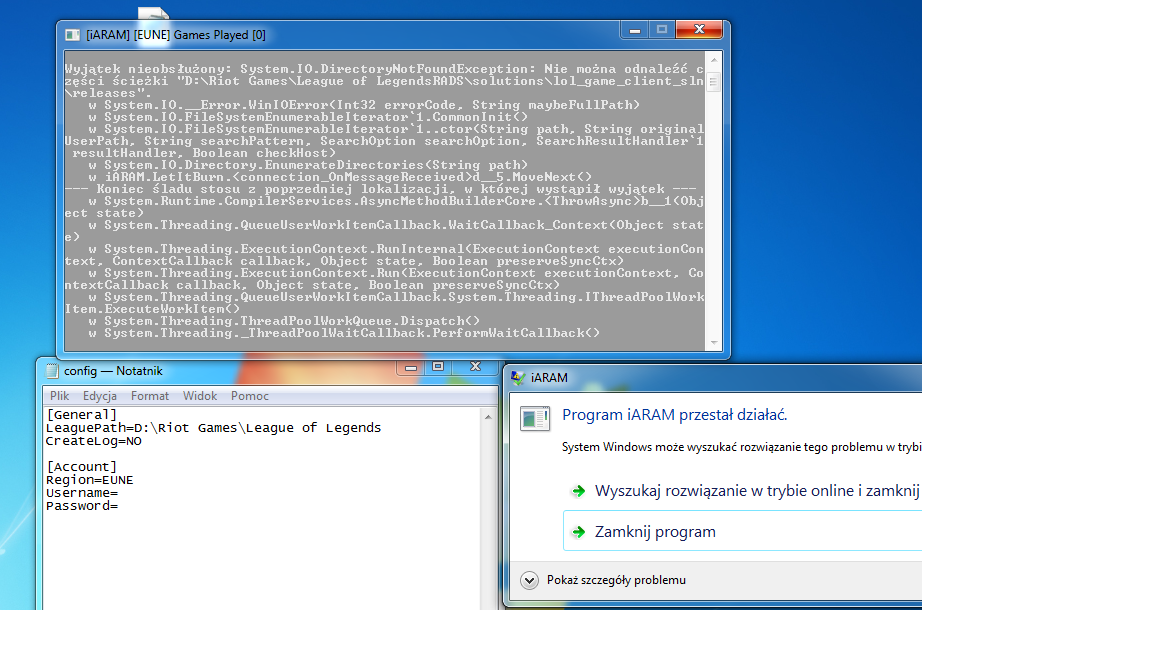Minimize the config Notepad window
The width and height of the screenshot is (1152, 648).
tap(411, 367)
